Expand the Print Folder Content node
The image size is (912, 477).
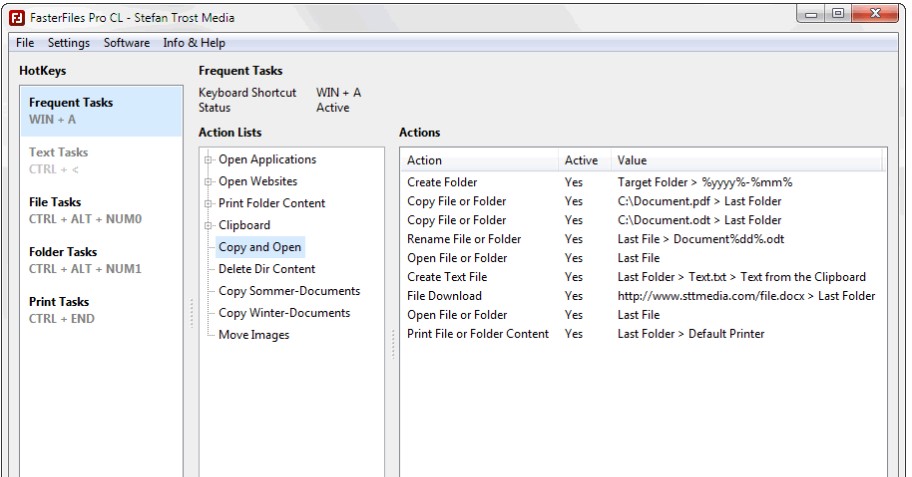point(209,204)
